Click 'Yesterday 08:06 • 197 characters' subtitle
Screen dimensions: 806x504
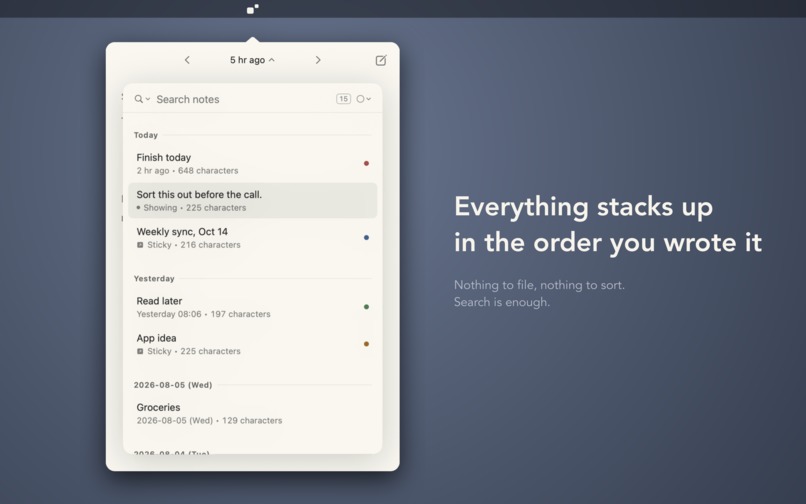click(204, 314)
